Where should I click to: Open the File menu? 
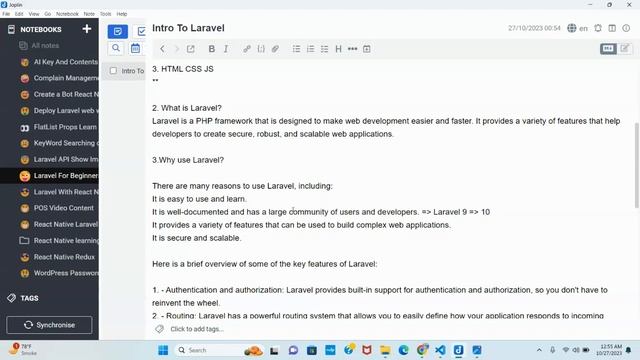[6, 14]
